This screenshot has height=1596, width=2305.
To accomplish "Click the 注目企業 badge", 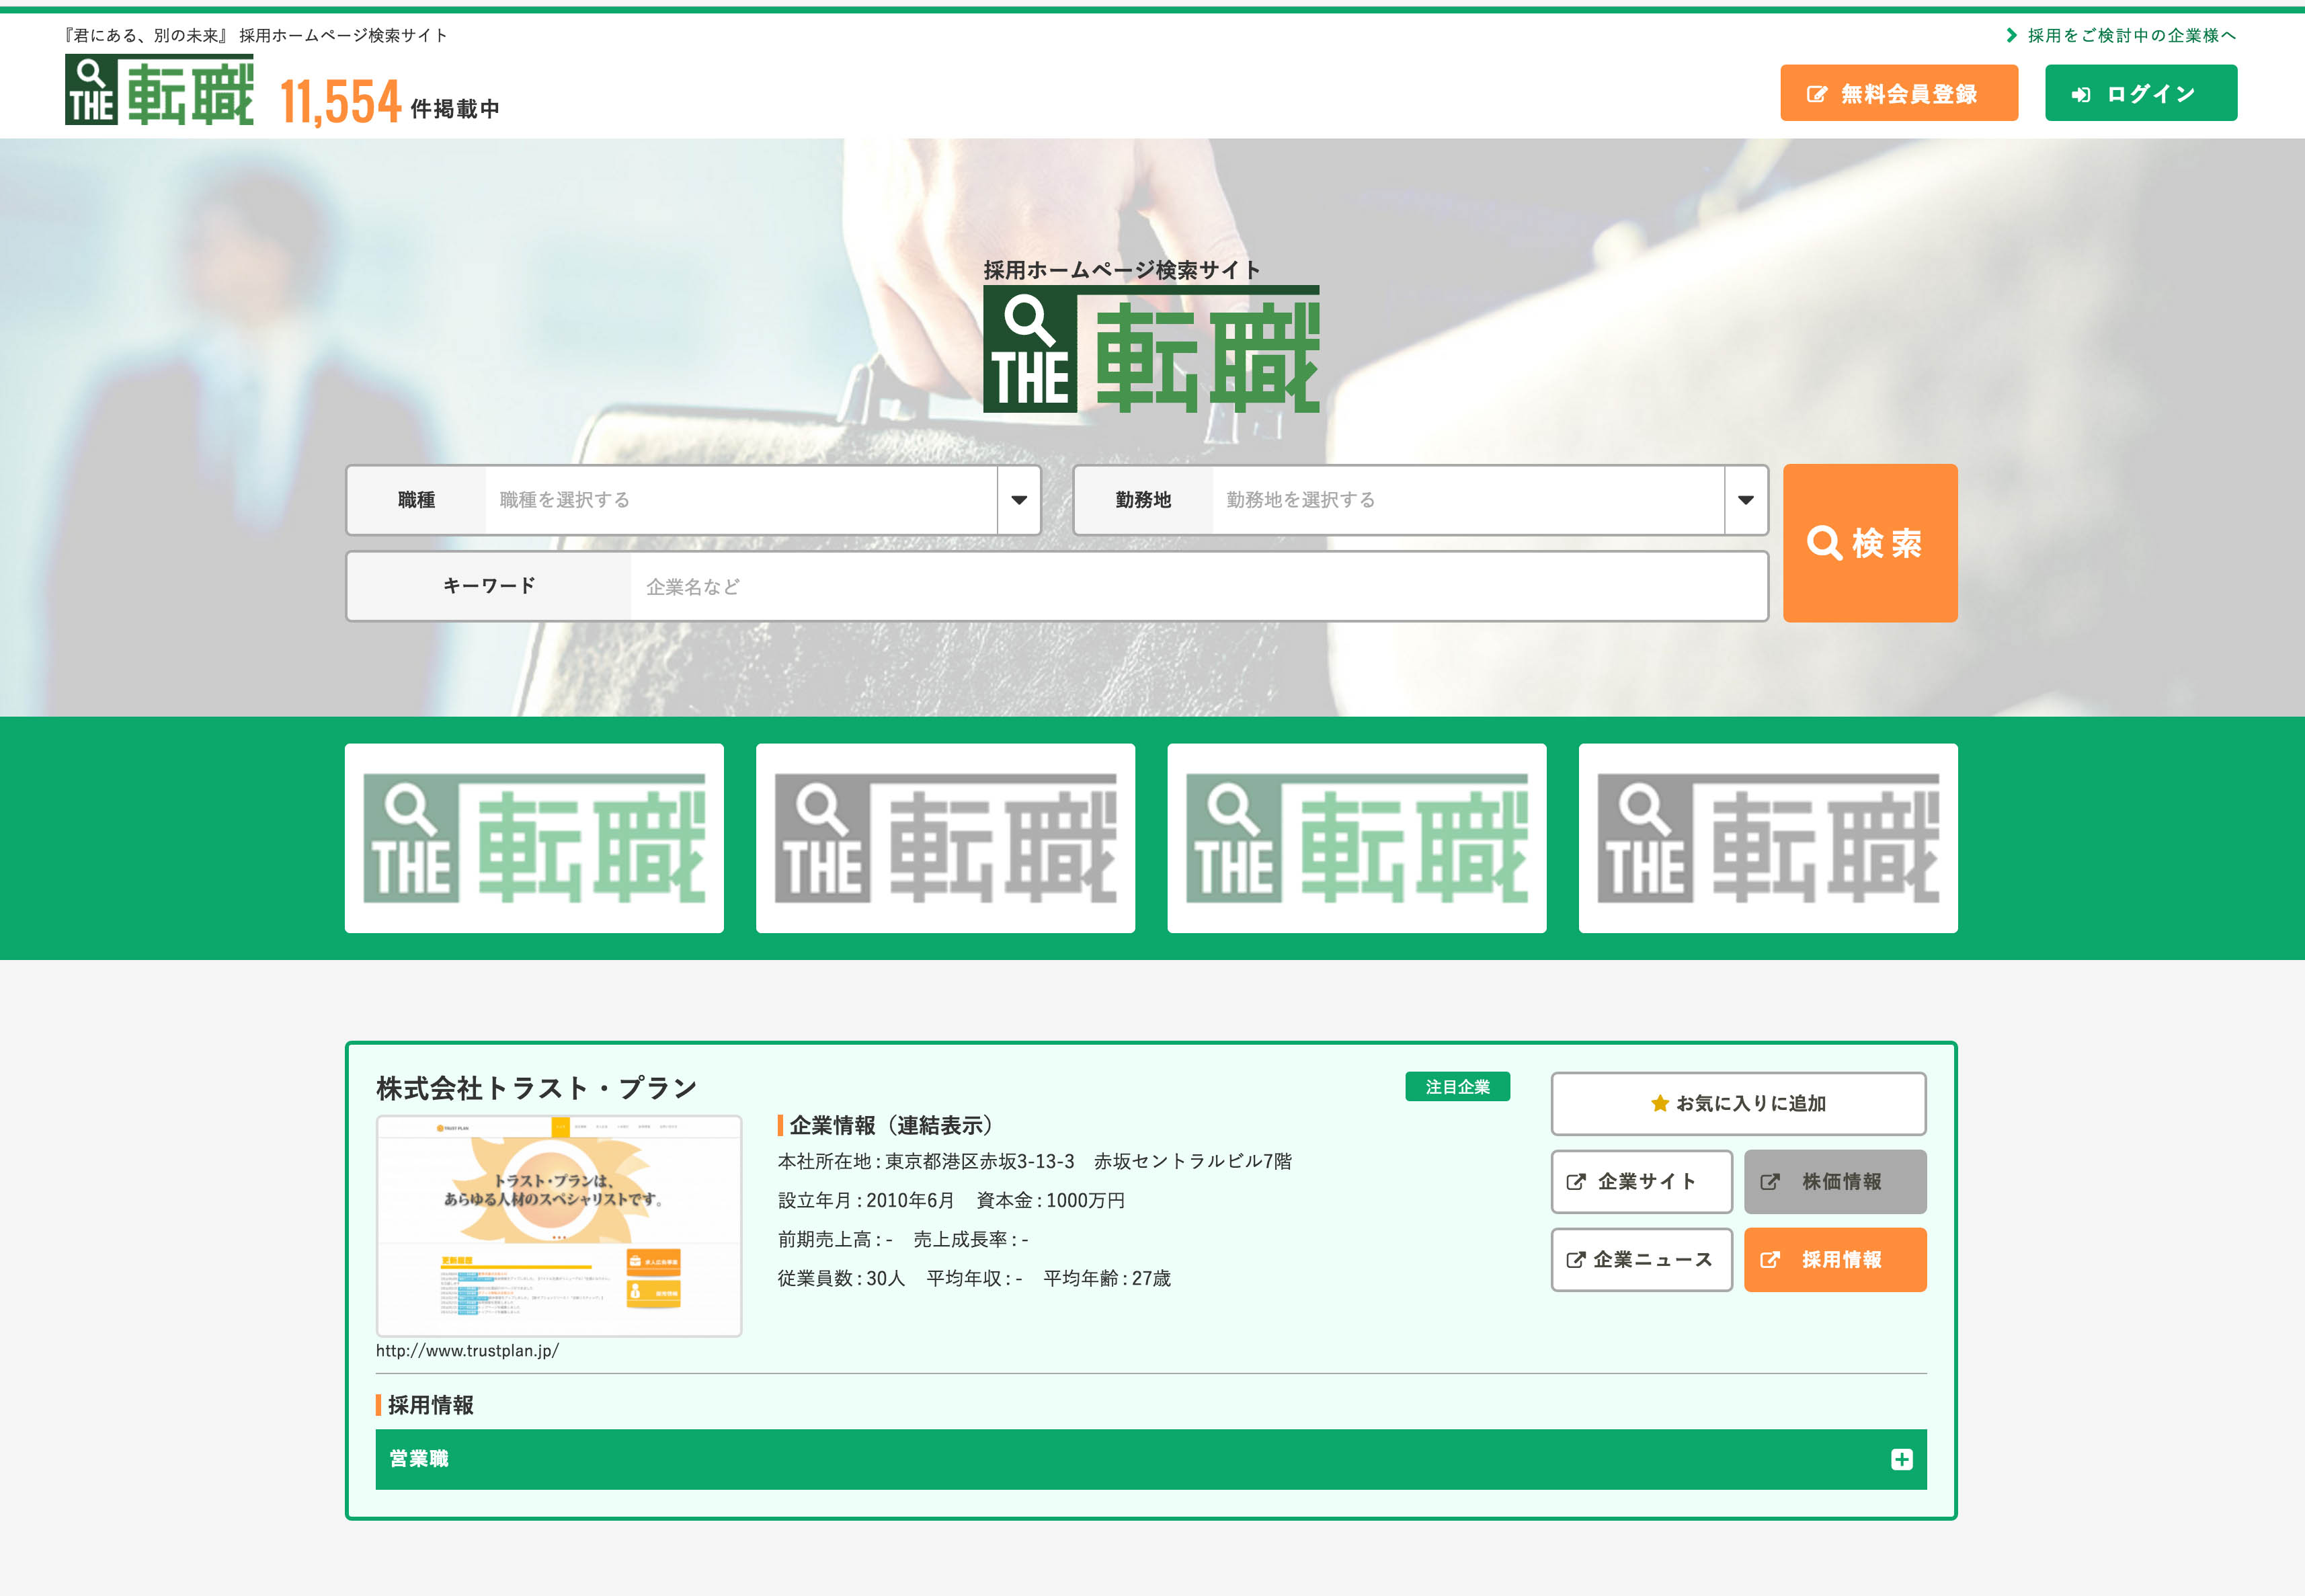I will (1456, 1087).
